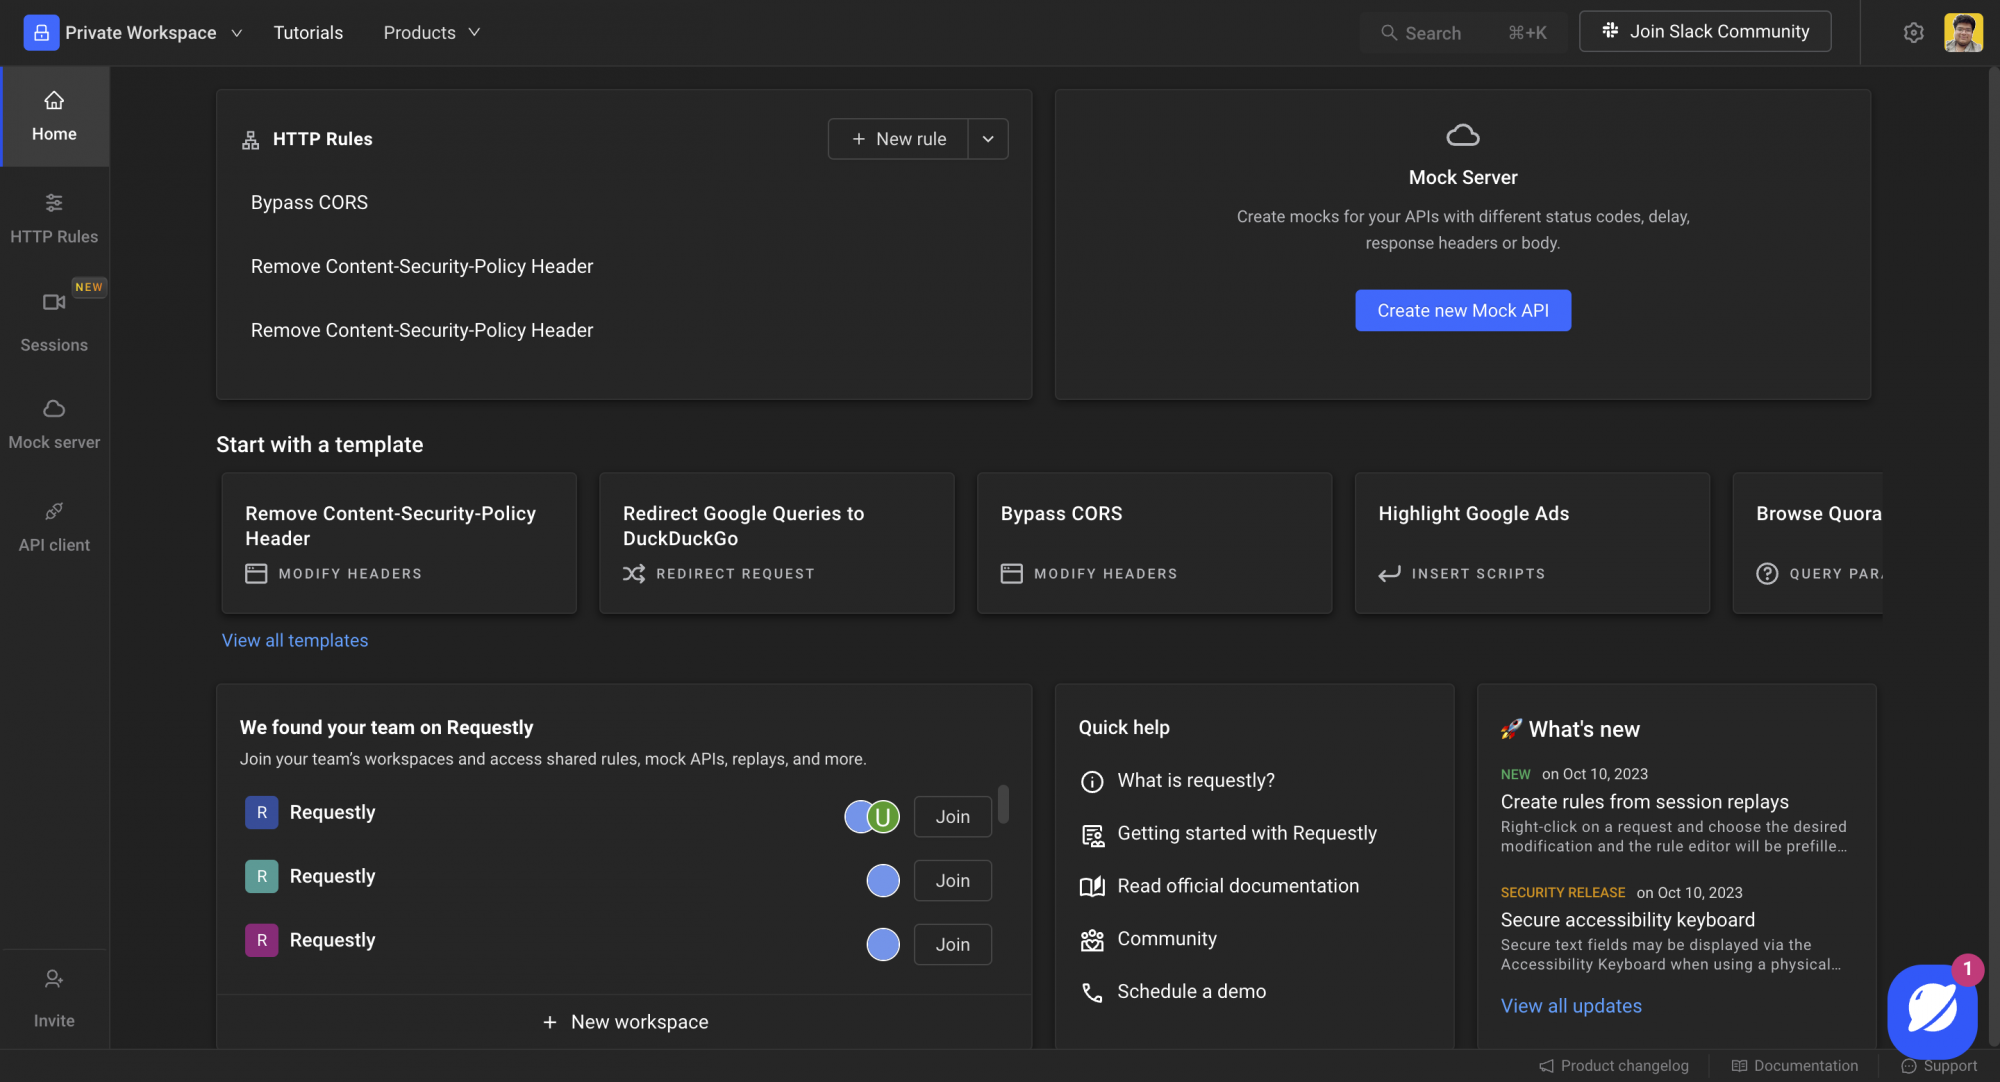Open the chat support bubble
Screen dimensions: 2000x1082
tap(1931, 1010)
